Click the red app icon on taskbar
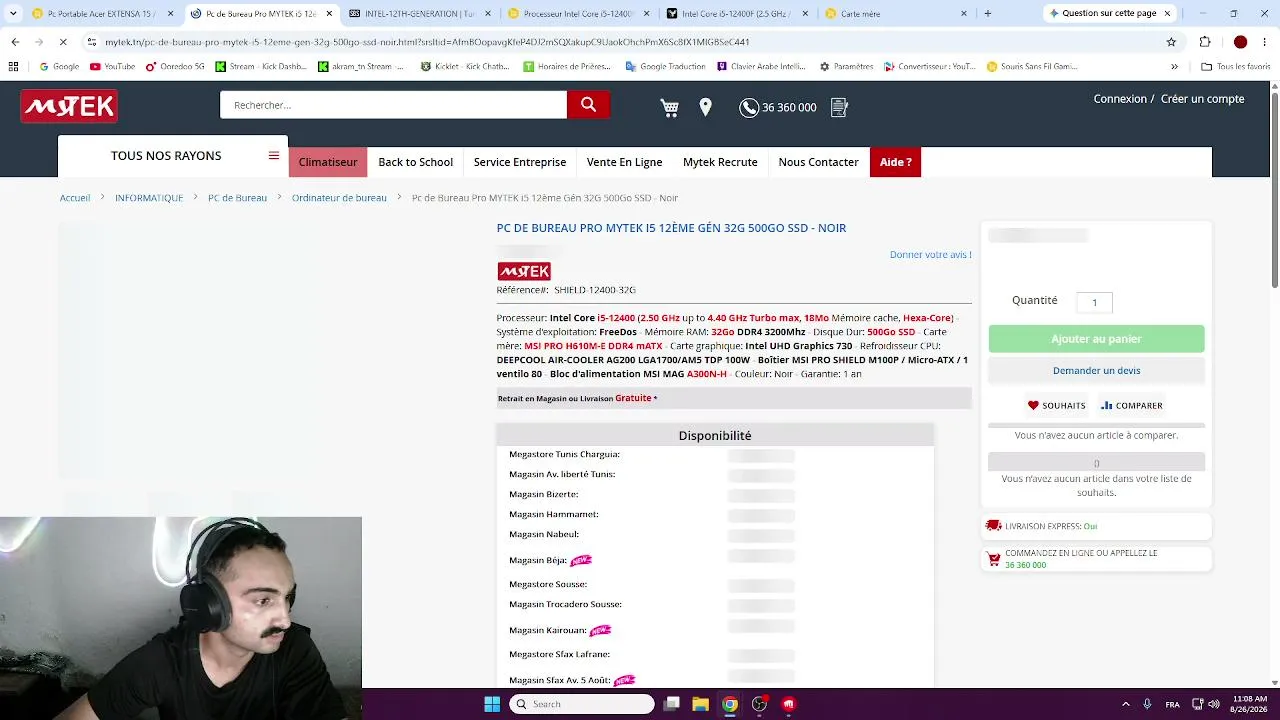 [x=788, y=704]
